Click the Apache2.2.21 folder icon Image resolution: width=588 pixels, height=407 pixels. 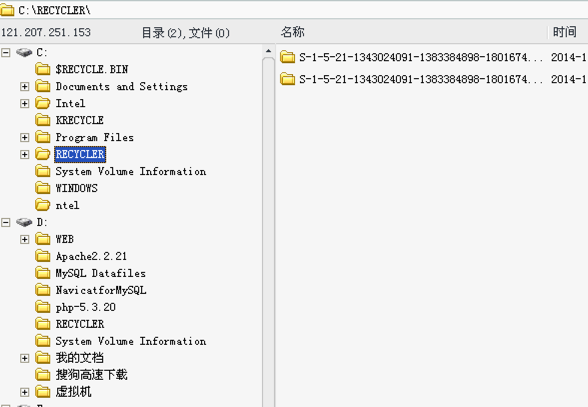click(x=43, y=256)
